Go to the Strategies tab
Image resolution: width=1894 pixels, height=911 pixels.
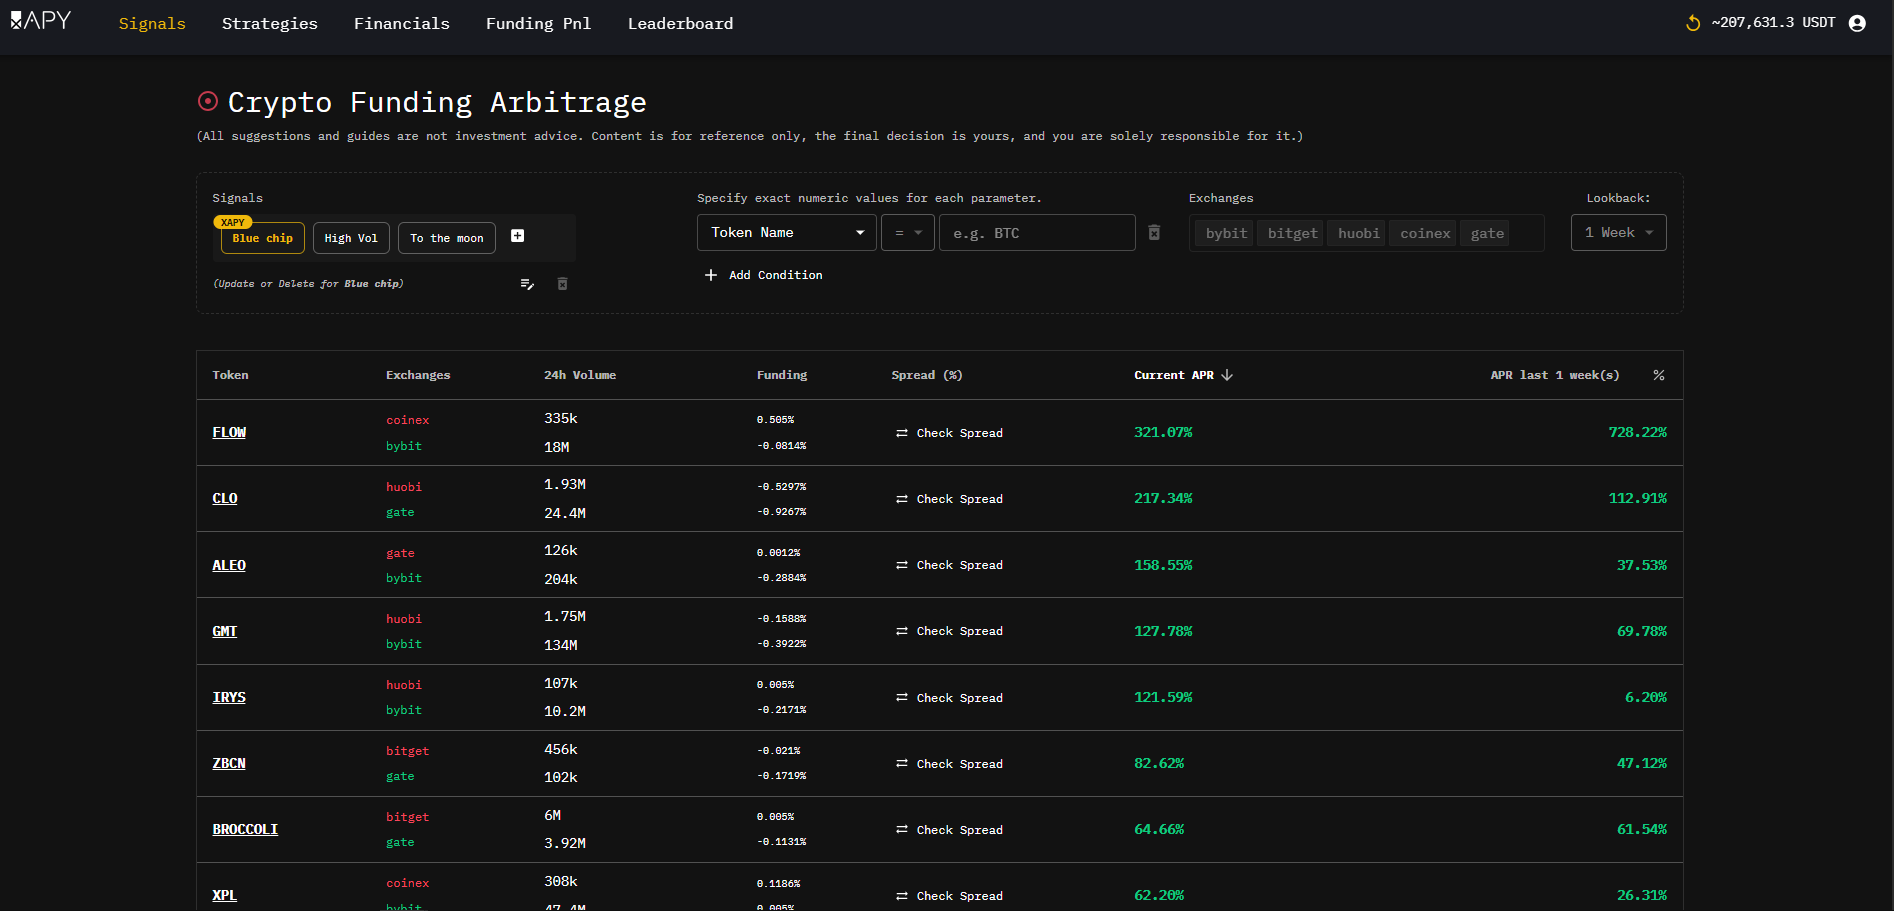click(x=269, y=23)
